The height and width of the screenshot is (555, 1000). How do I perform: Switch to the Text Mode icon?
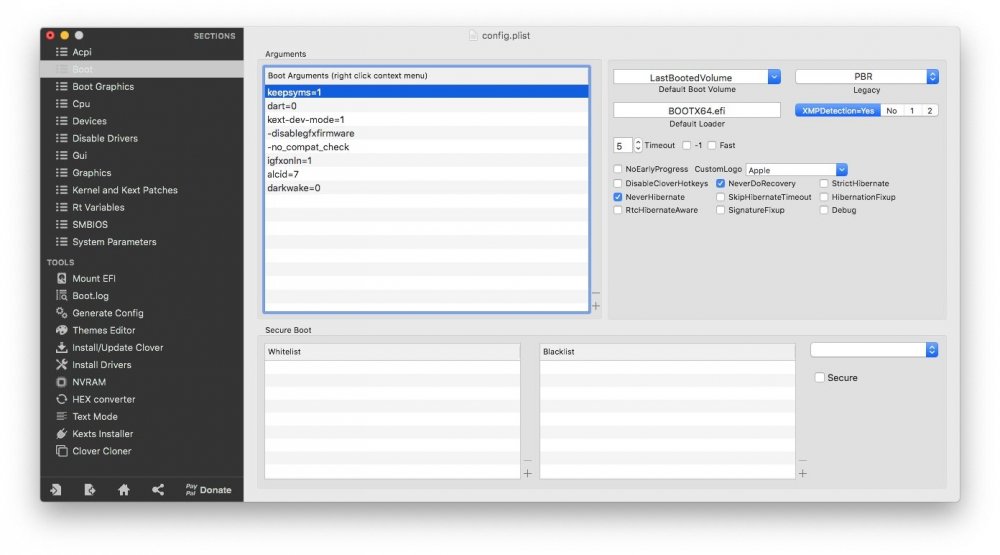click(61, 416)
